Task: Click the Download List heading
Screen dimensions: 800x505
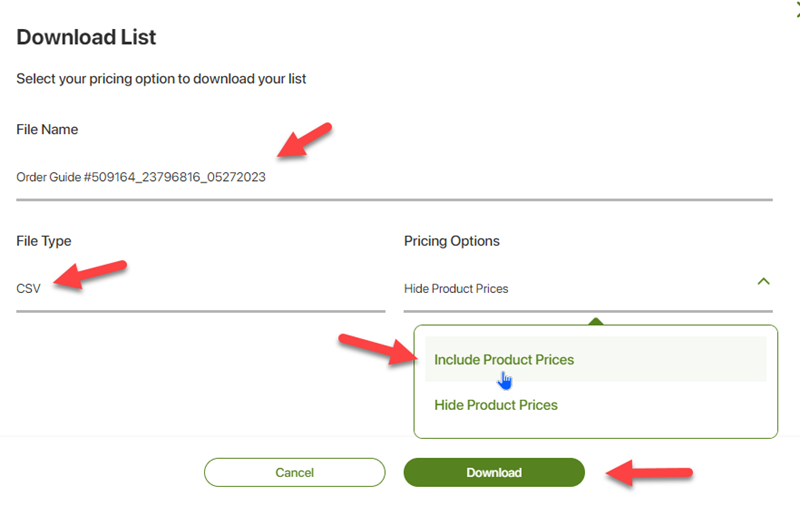Action: (86, 37)
